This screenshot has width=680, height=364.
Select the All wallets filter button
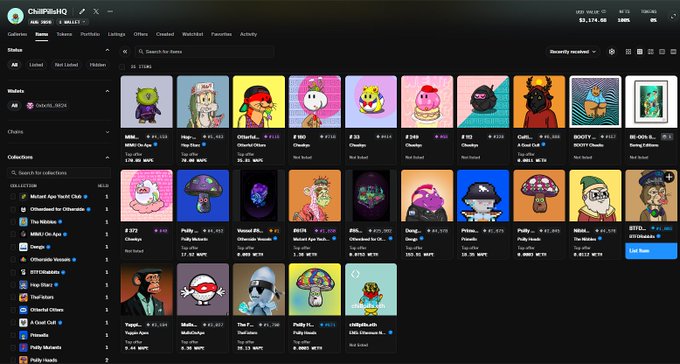tap(14, 105)
